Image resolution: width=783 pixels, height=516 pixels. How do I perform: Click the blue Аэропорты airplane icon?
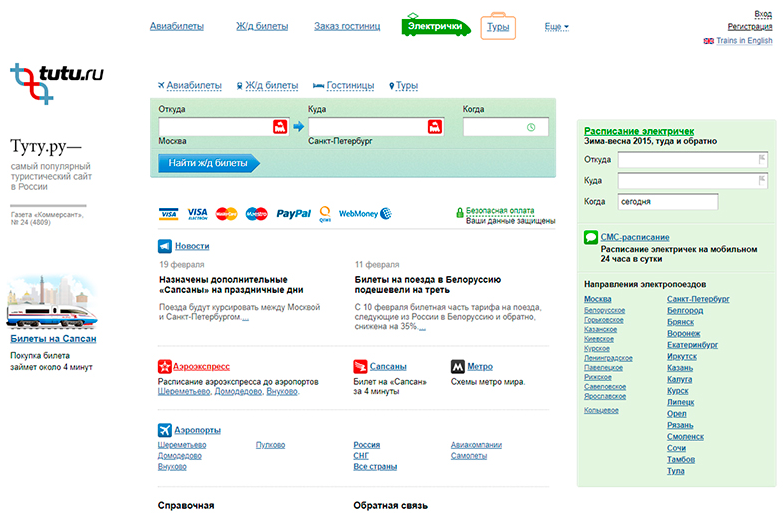(165, 430)
